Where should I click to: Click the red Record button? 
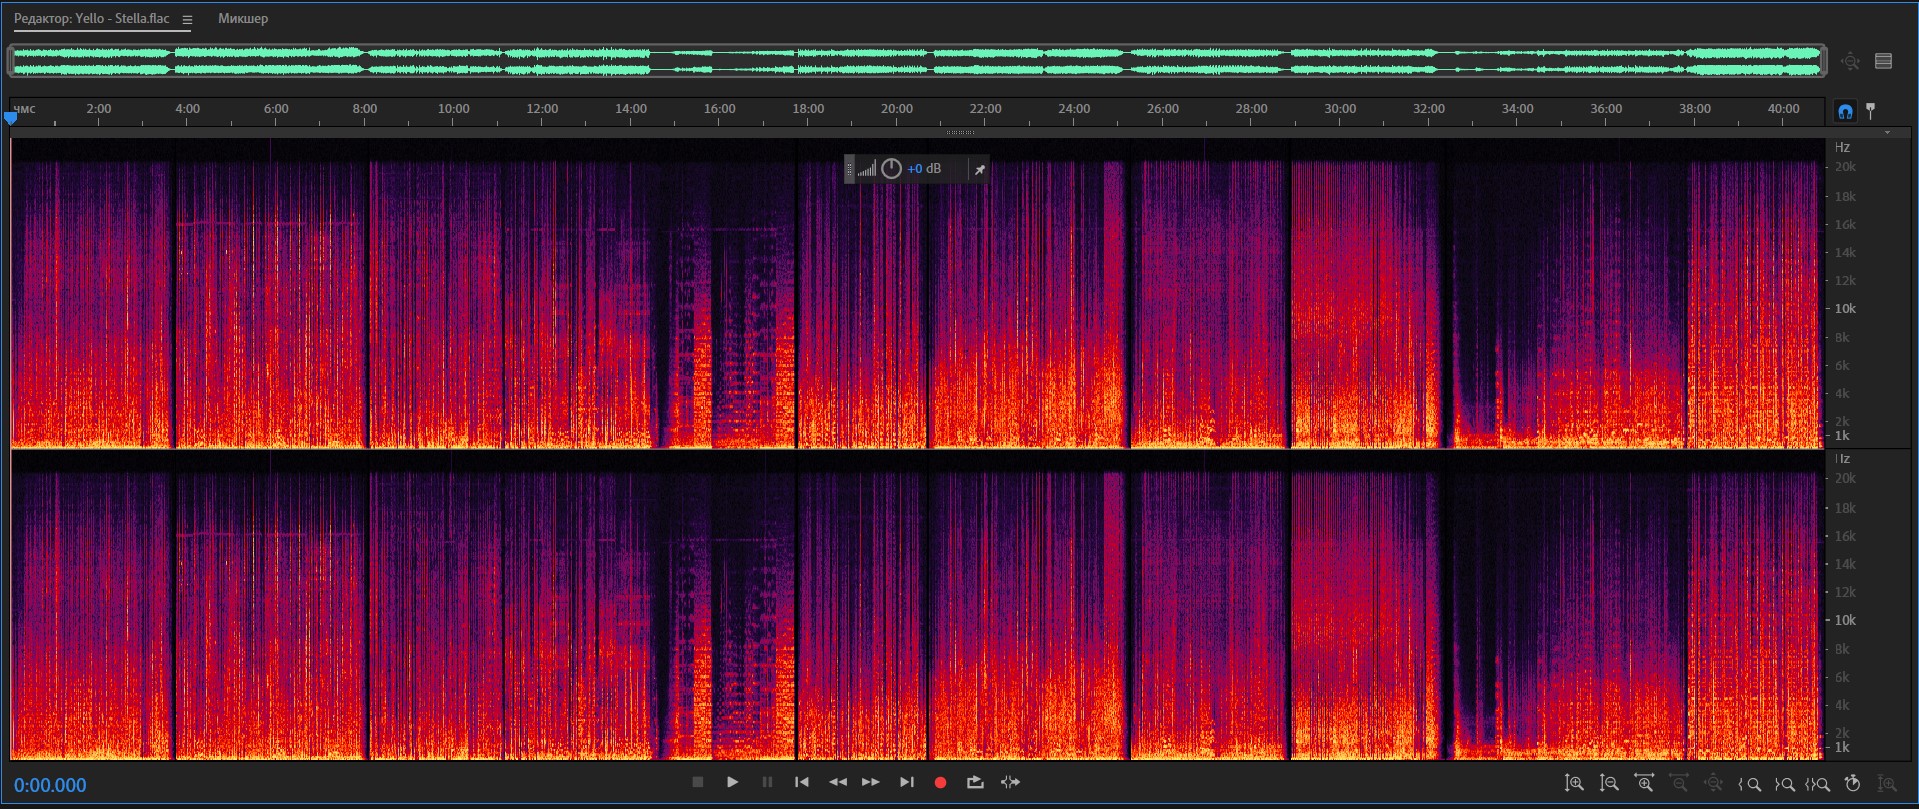click(940, 782)
